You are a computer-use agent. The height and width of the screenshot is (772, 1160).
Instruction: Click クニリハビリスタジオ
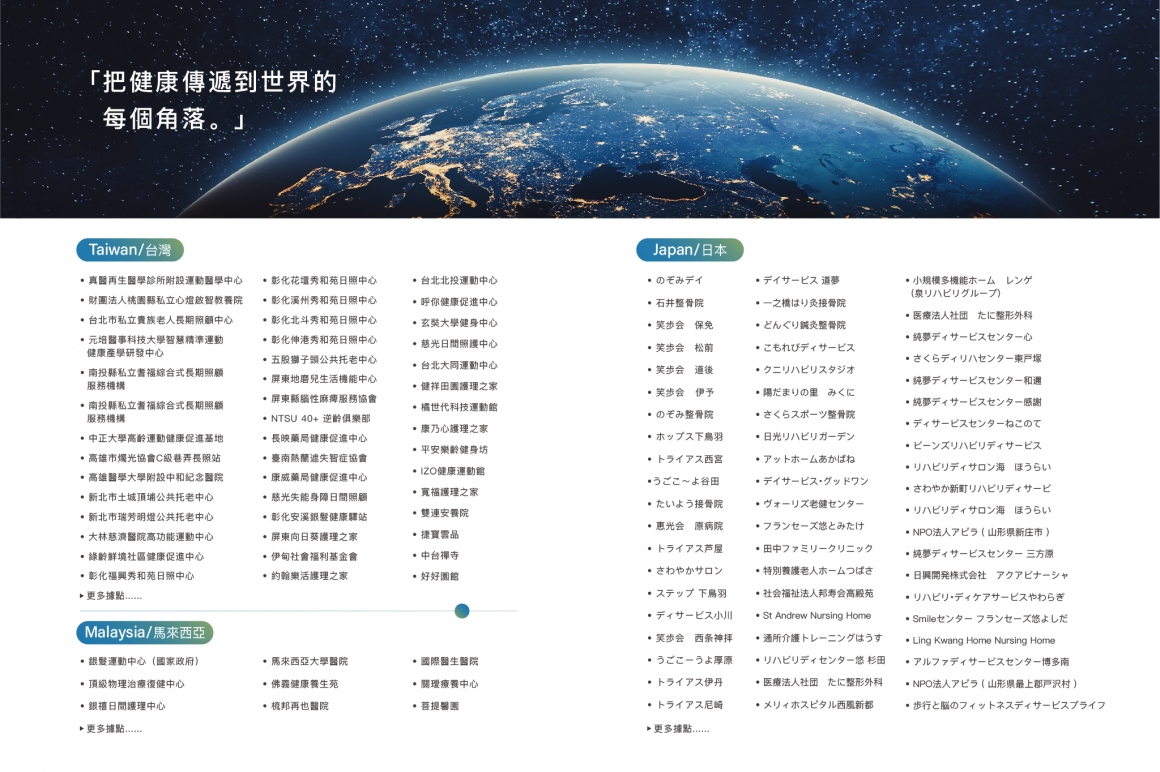tap(809, 370)
